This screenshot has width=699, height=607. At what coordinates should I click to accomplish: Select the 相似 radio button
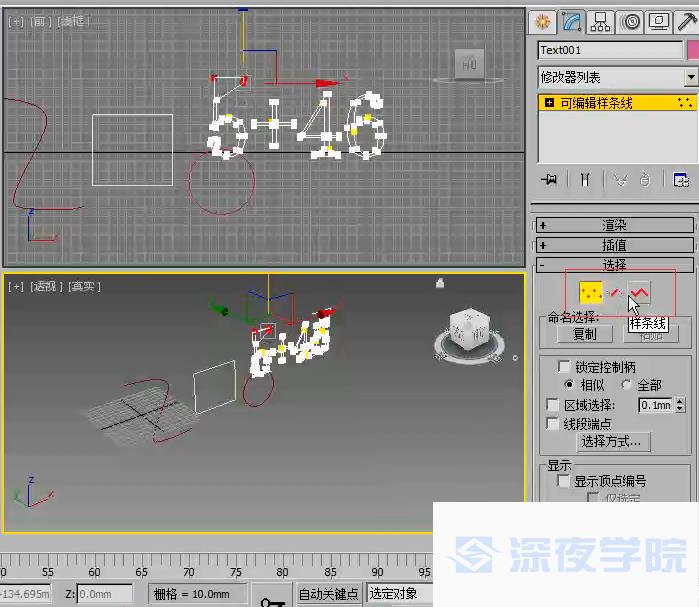568,384
